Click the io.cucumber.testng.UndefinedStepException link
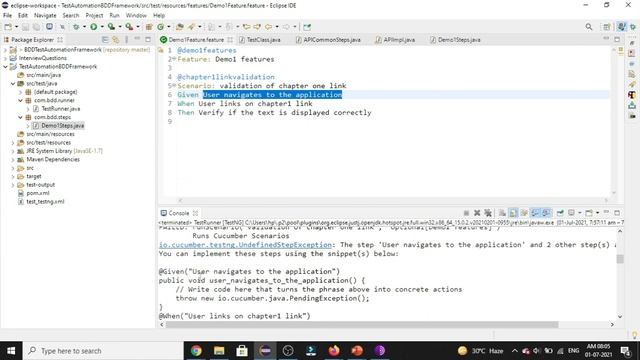 coord(245,245)
